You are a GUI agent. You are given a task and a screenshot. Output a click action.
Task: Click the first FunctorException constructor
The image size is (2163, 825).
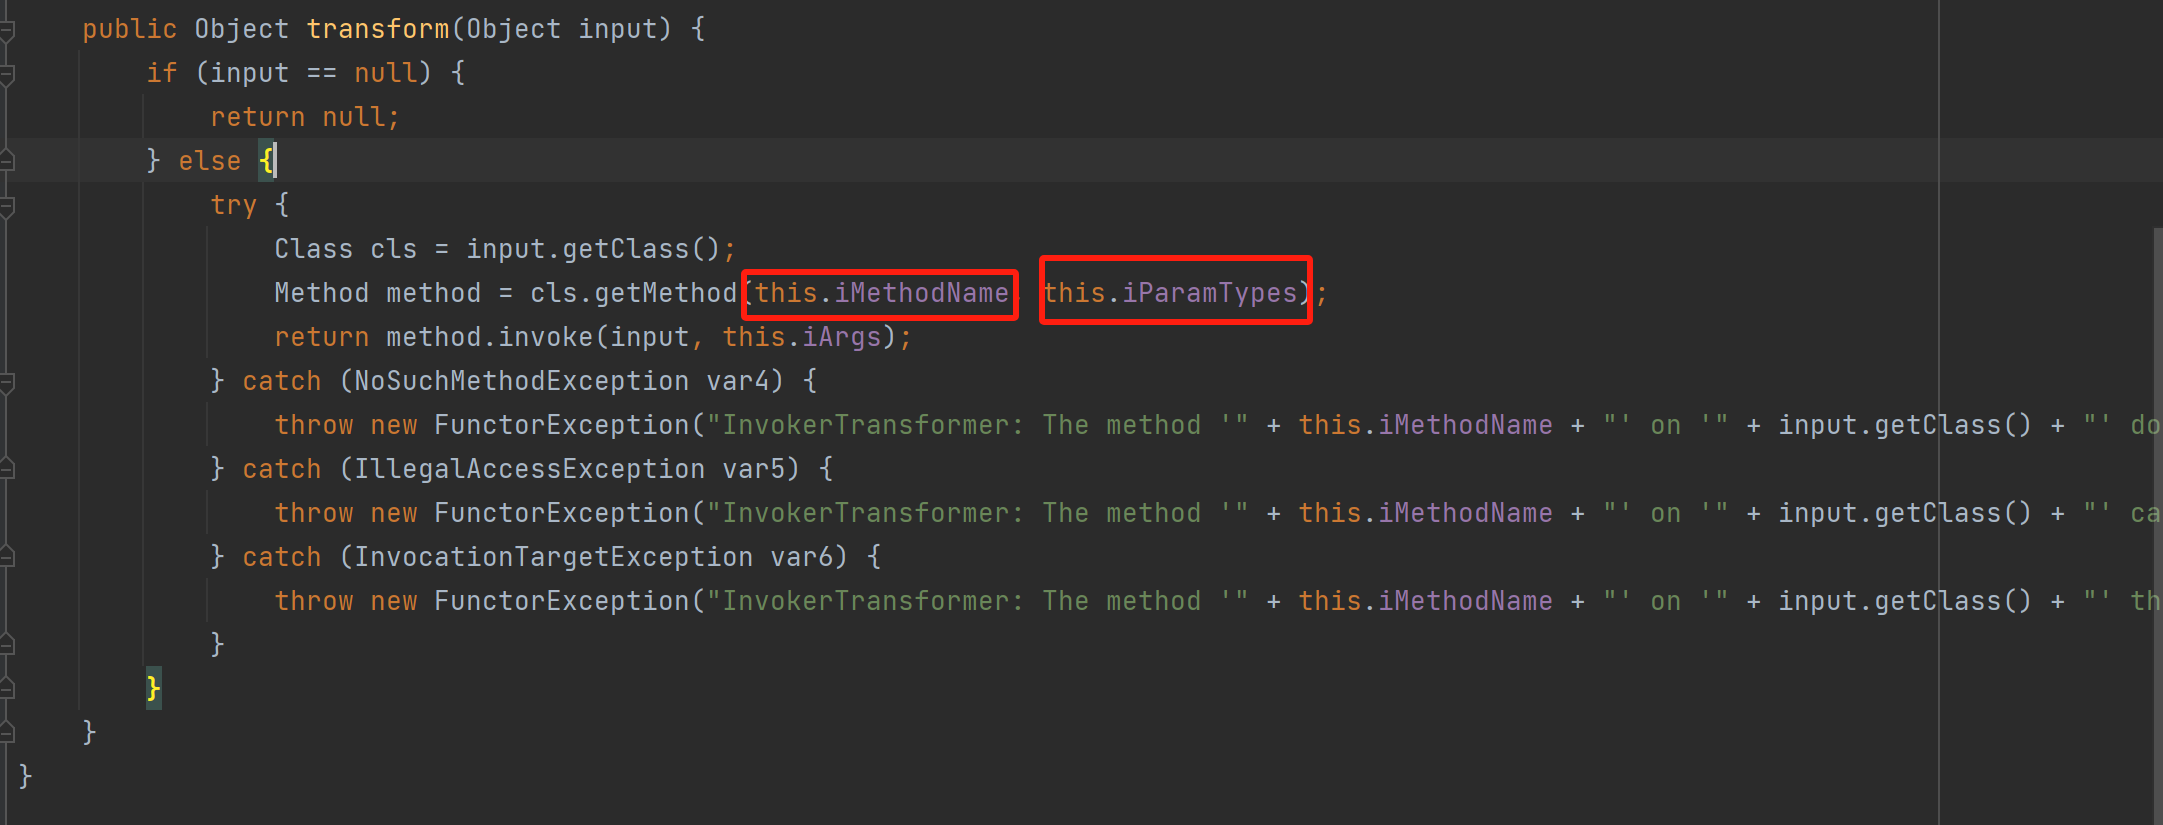point(561,426)
